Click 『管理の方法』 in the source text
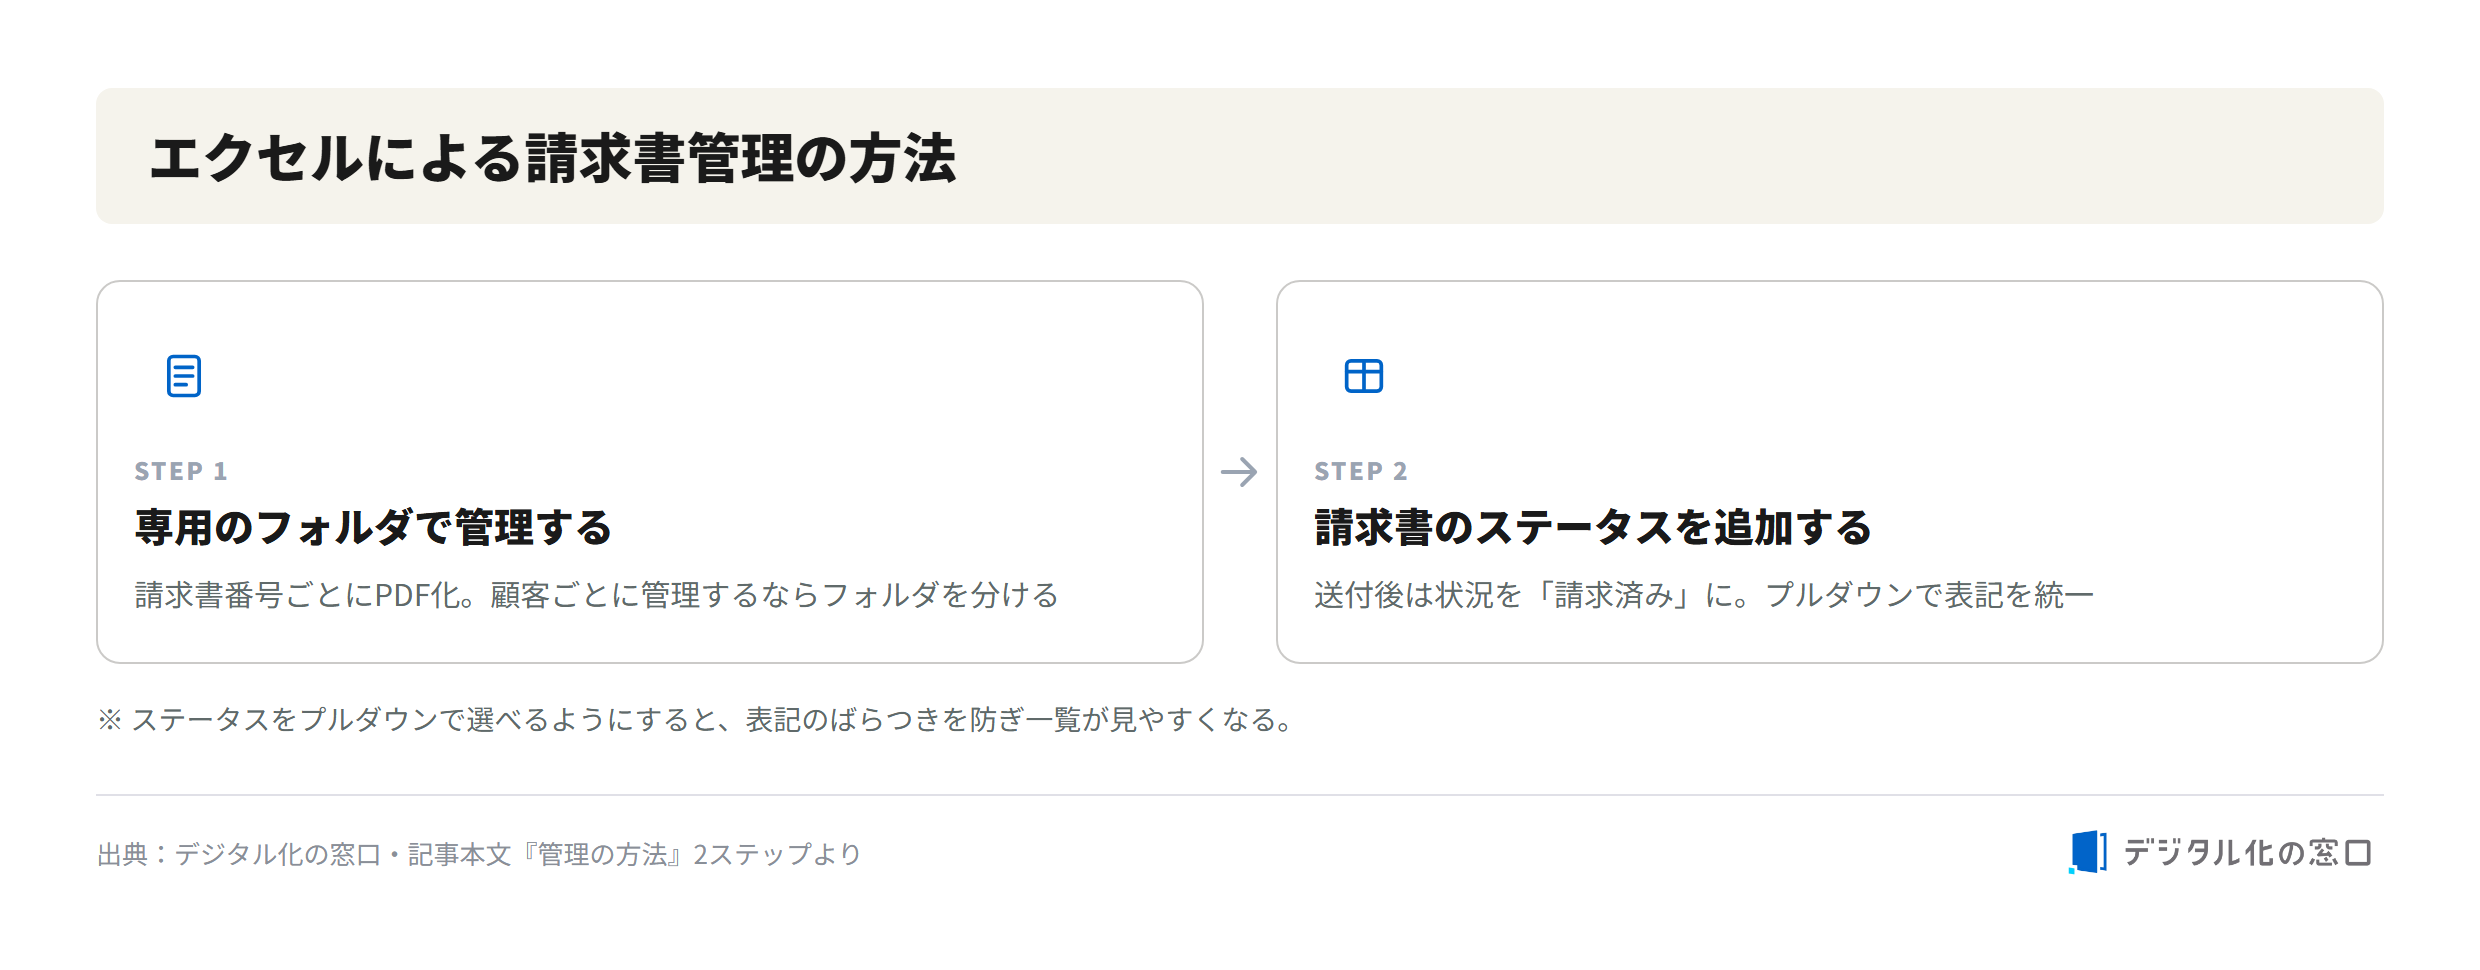The height and width of the screenshot is (970, 2480). [603, 854]
